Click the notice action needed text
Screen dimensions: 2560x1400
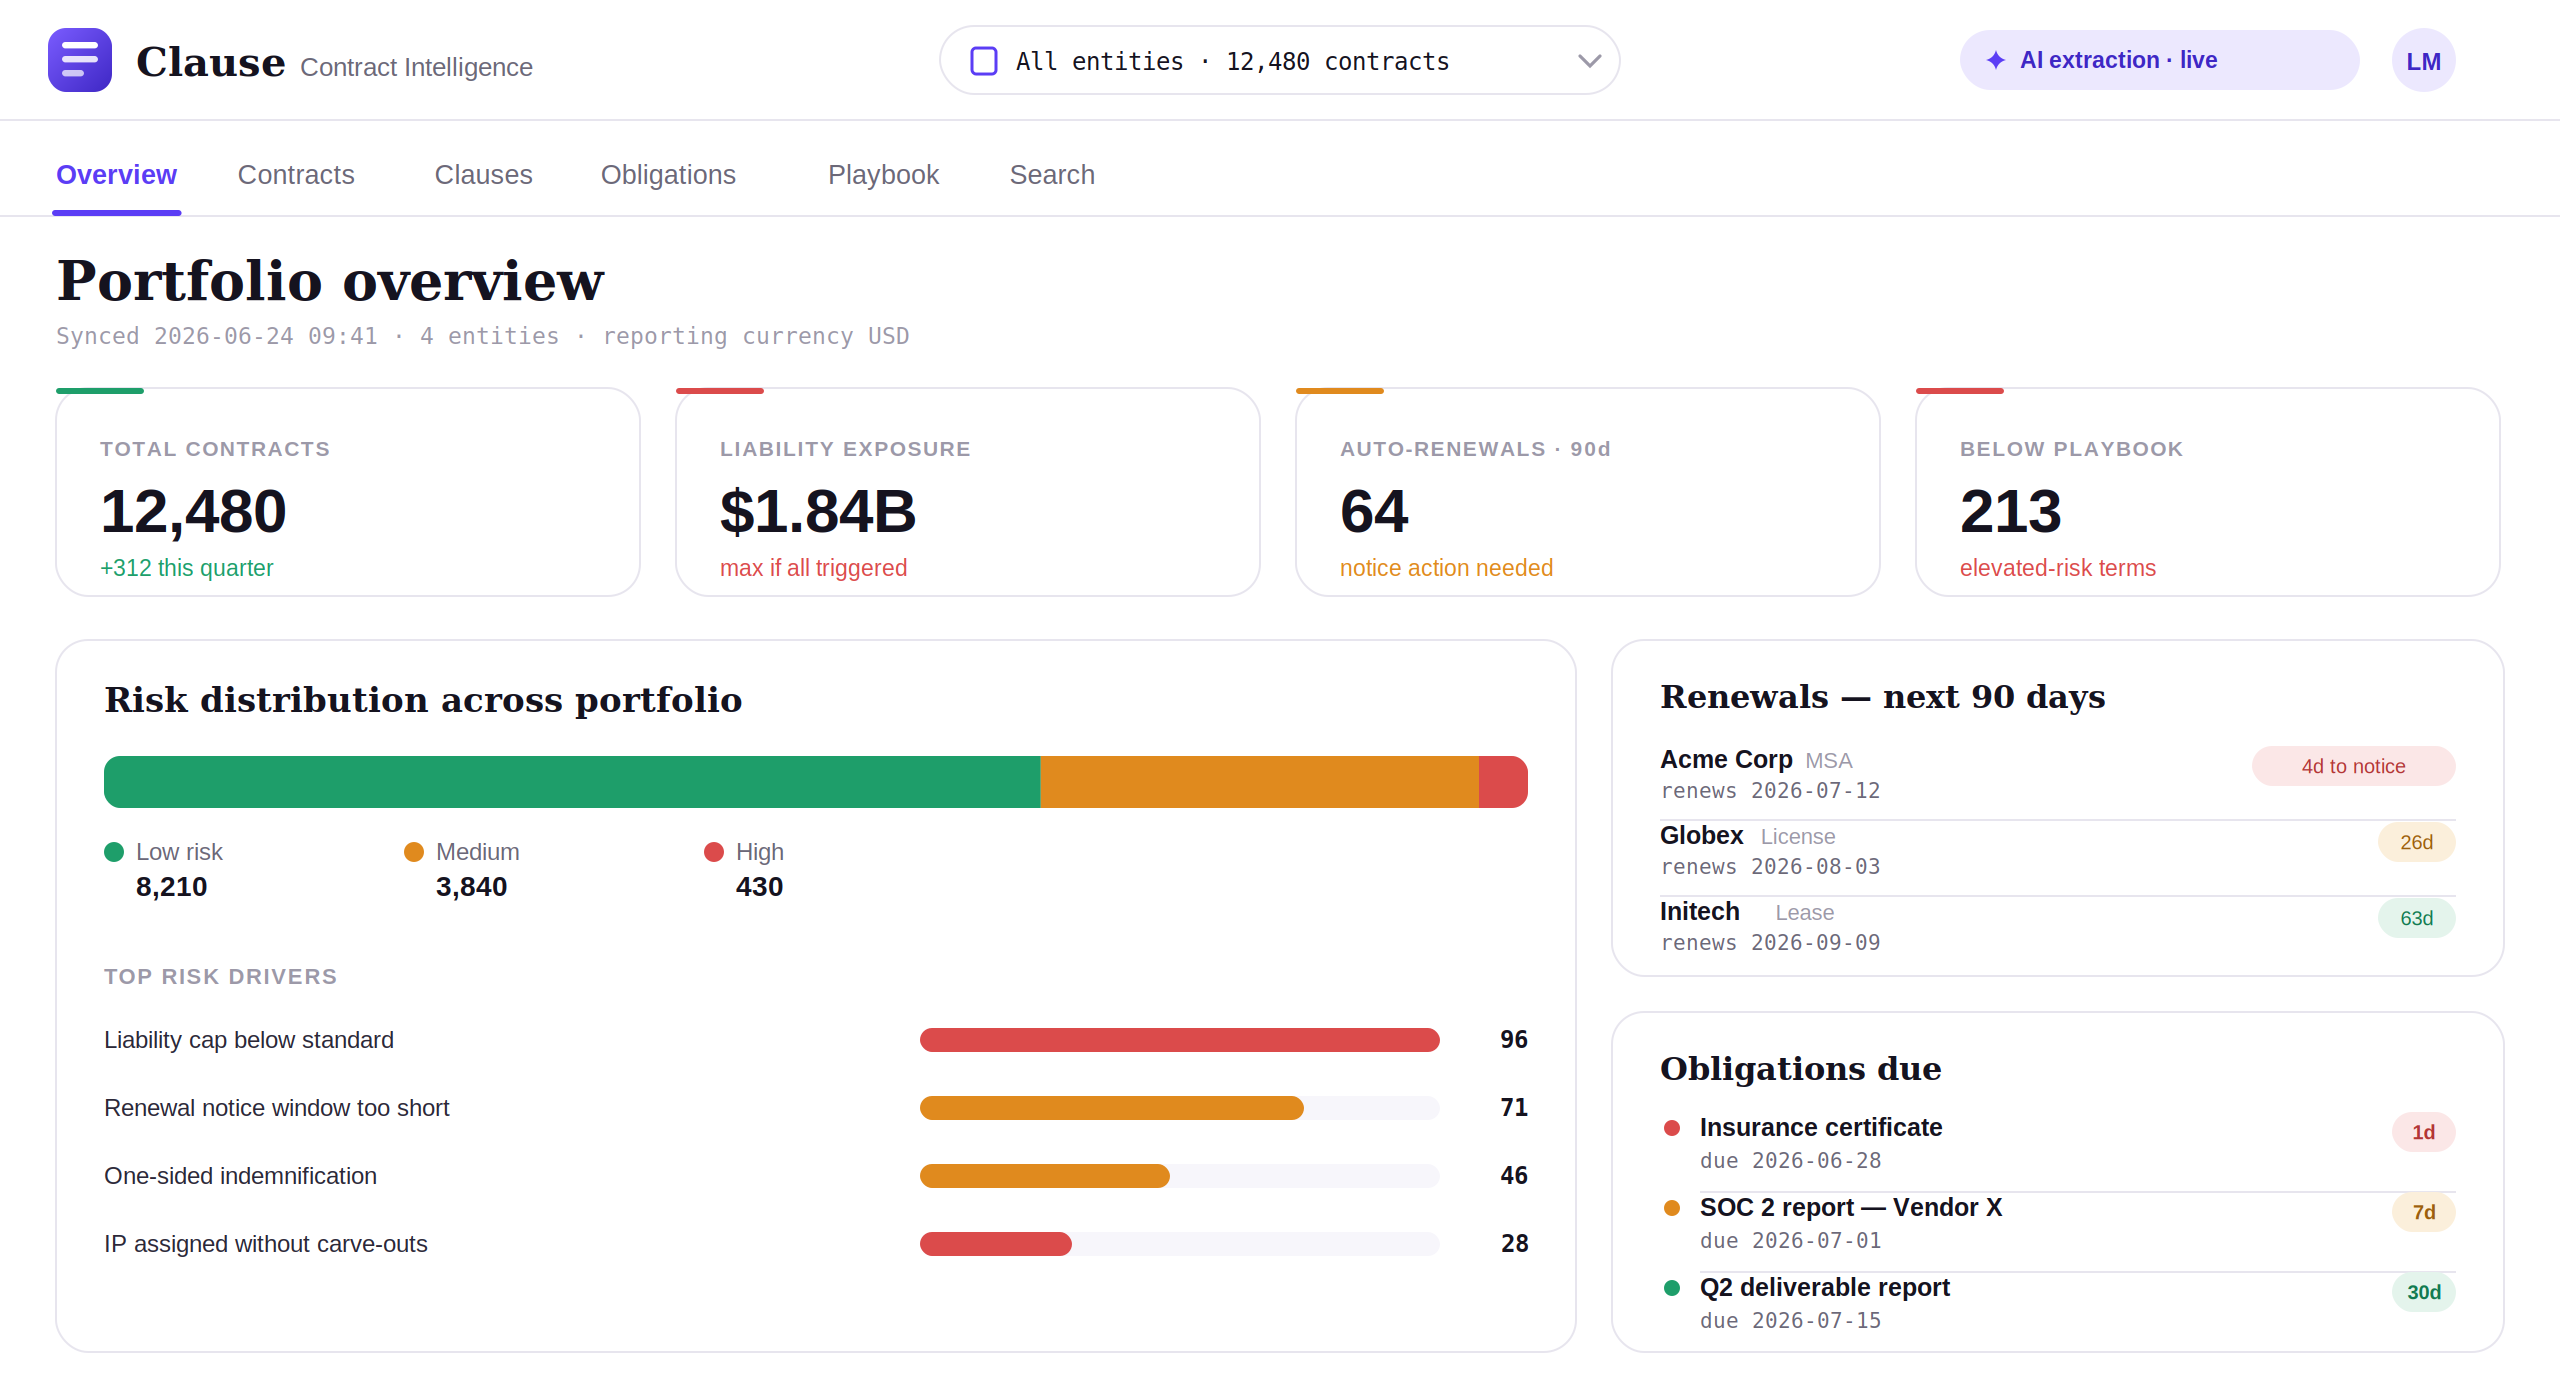pyautogui.click(x=1446, y=568)
